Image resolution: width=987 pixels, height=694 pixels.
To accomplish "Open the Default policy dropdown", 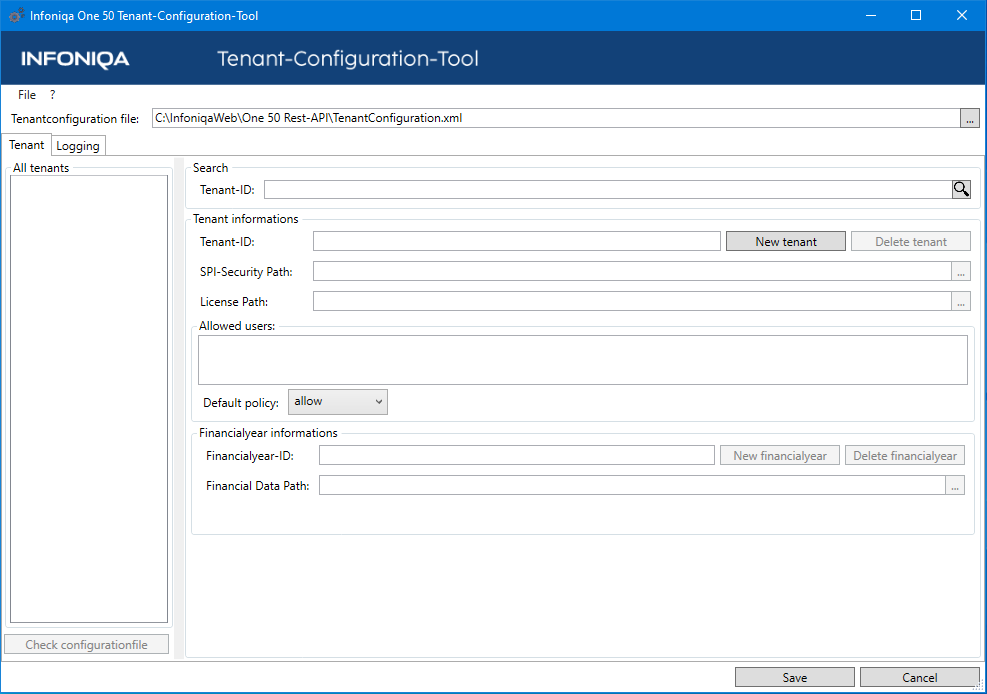I will click(338, 402).
